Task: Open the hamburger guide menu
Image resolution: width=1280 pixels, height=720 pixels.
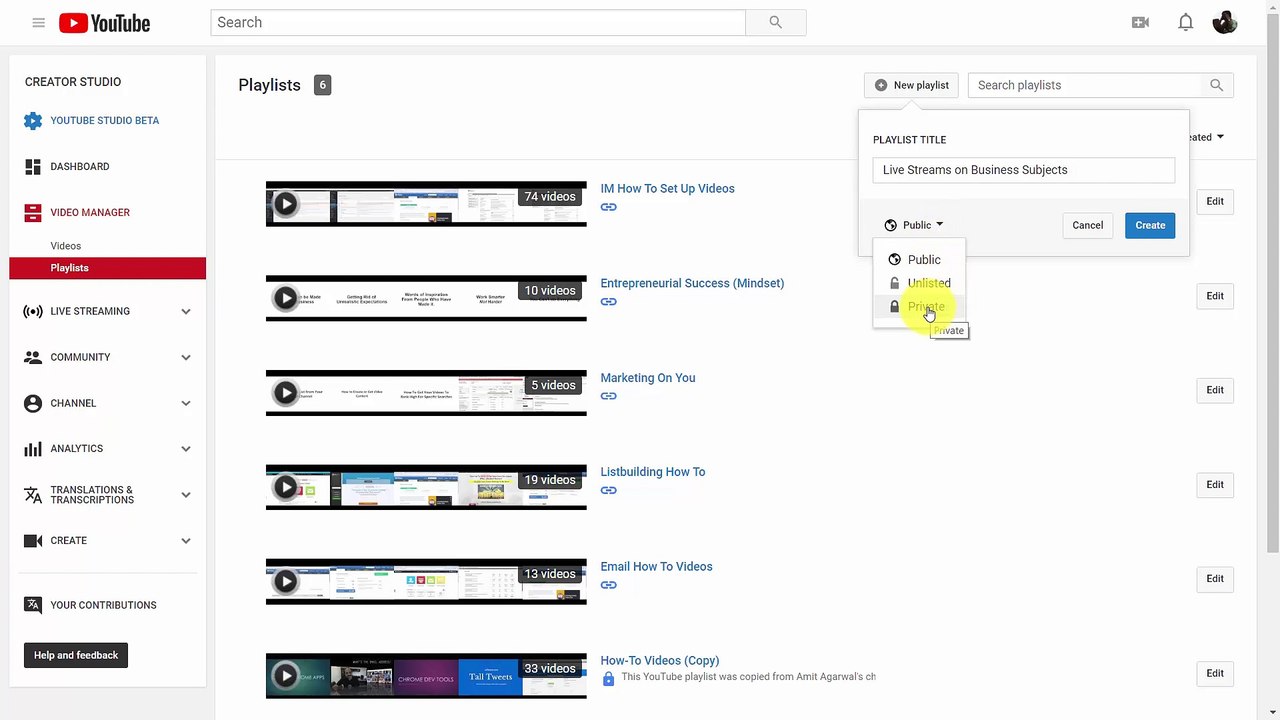Action: [x=38, y=22]
